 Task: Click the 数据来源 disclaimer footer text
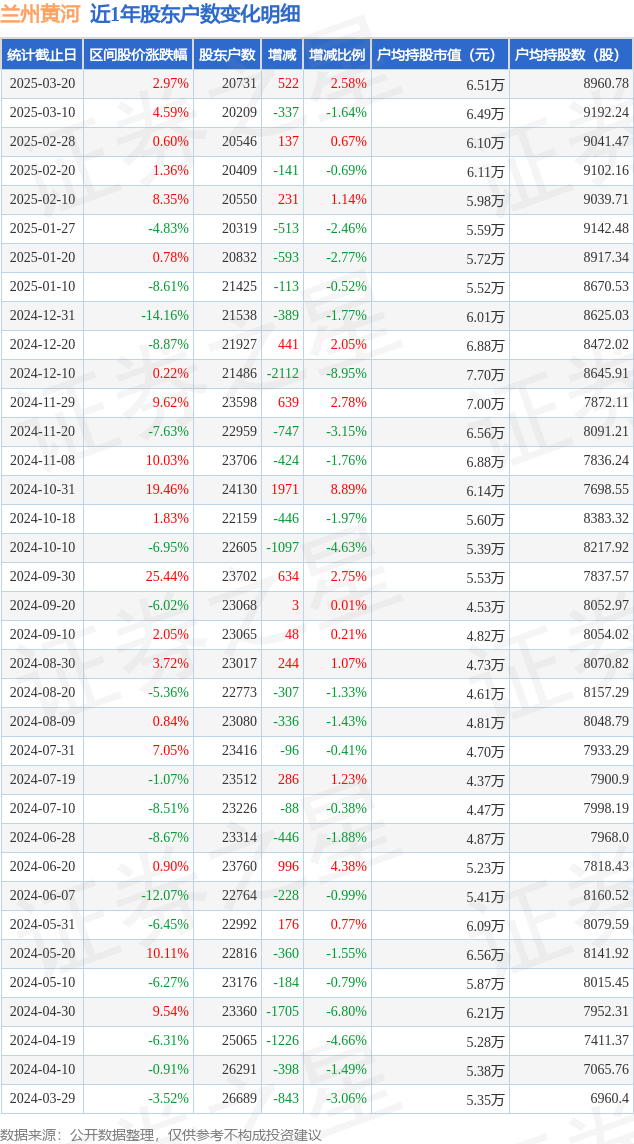tap(161, 1134)
